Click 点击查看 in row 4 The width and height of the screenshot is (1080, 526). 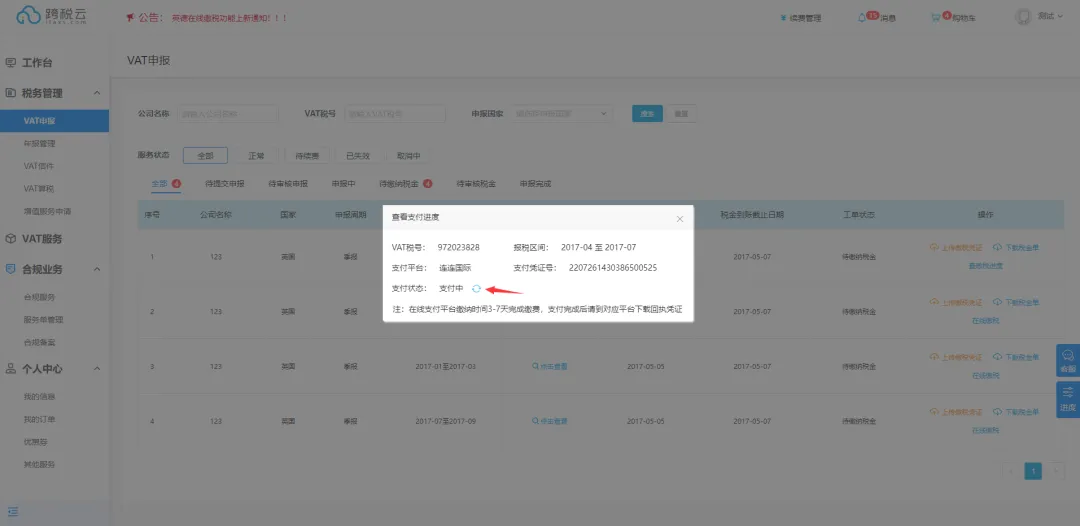tap(550, 421)
